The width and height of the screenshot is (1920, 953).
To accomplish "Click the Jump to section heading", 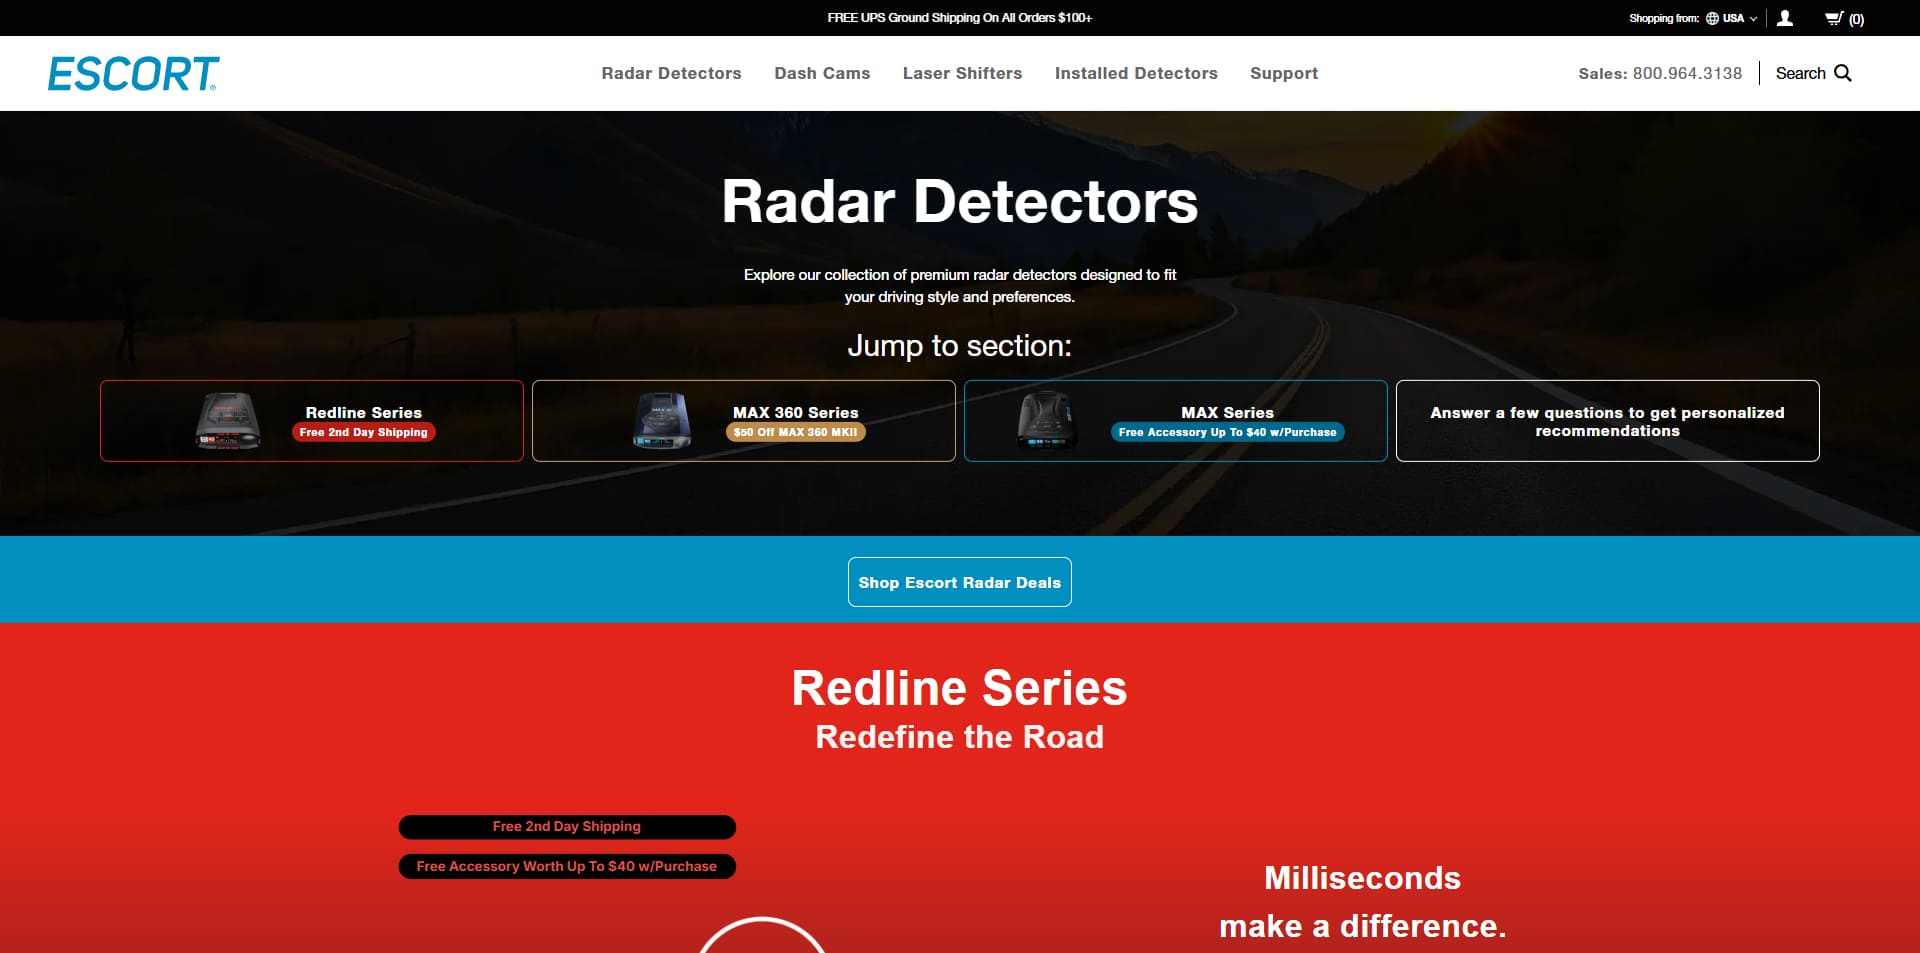I will coord(960,346).
